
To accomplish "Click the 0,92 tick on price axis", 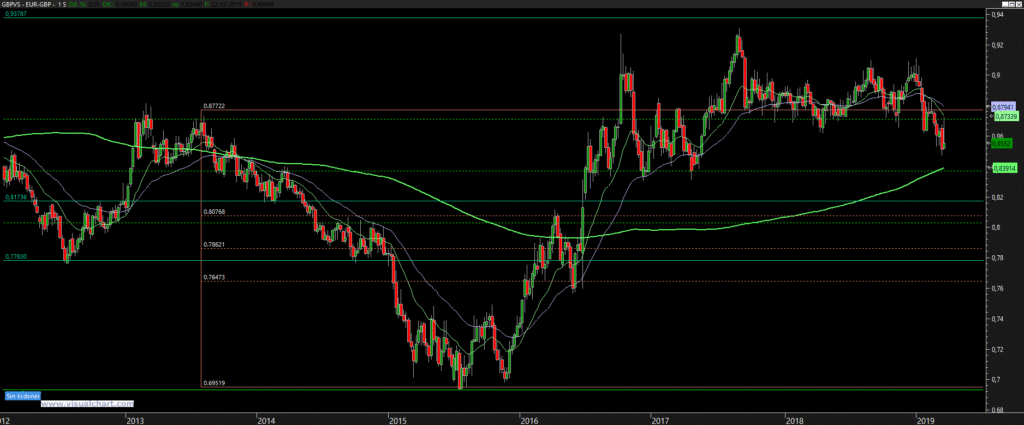I will 997,44.
